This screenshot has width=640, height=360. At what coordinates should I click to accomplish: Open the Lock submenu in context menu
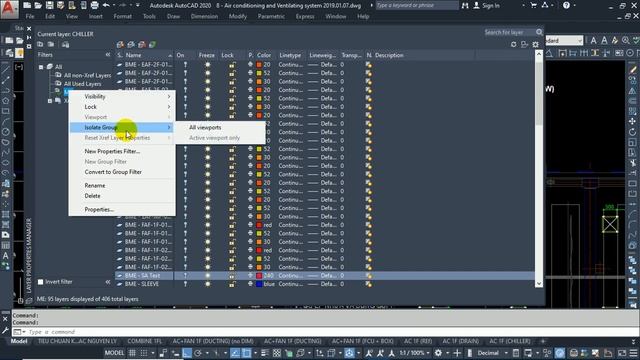pos(122,107)
